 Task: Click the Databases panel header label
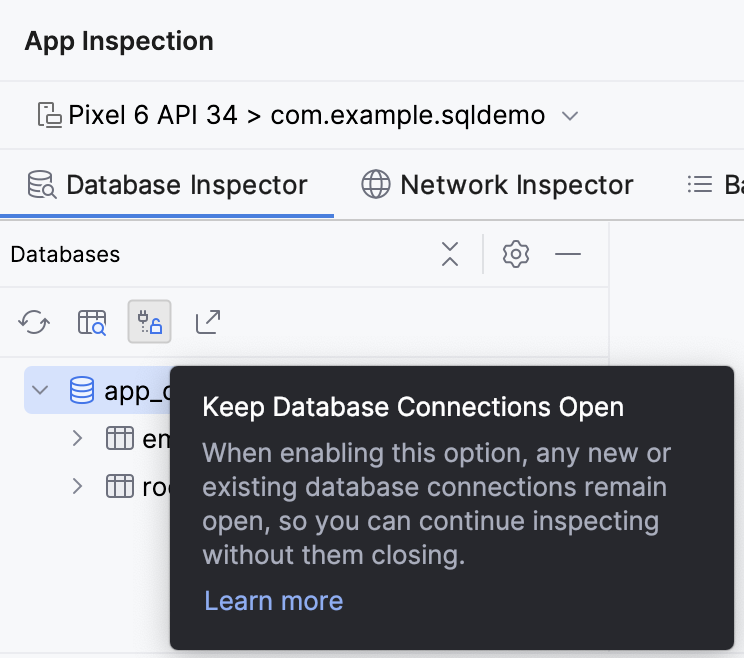[65, 255]
